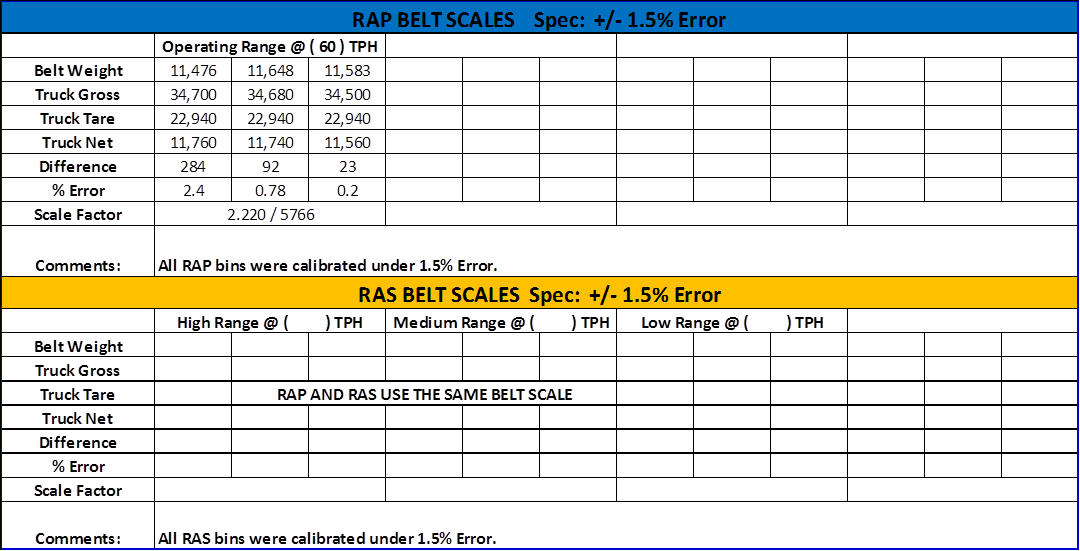Screen dimensions: 1080x551
Task: Click the % Error value 0.78
Action: pyautogui.click(x=270, y=191)
